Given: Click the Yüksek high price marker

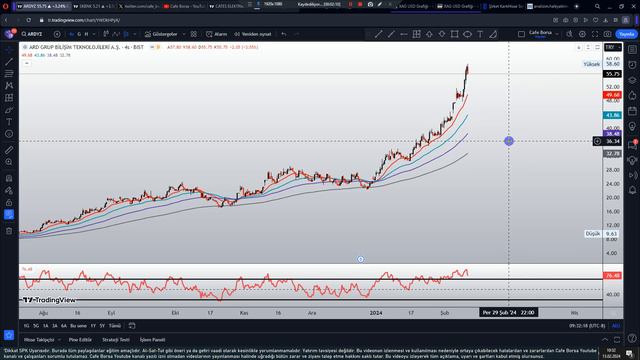Looking at the screenshot, I should 591,64.
